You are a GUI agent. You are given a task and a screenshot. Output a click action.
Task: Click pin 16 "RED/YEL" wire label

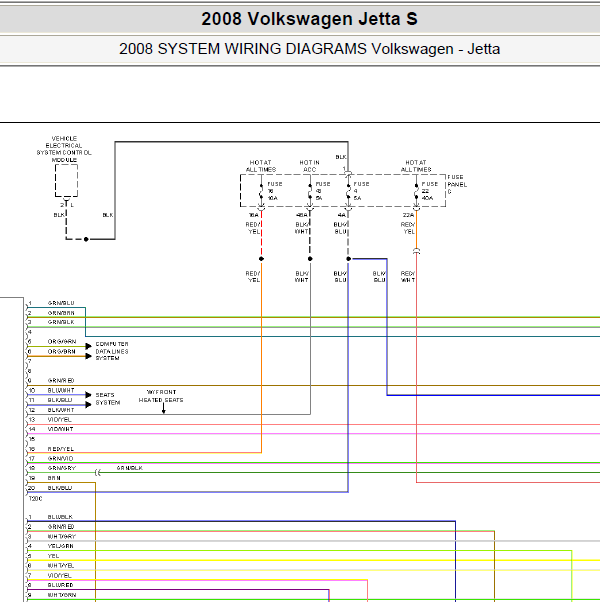point(61,449)
